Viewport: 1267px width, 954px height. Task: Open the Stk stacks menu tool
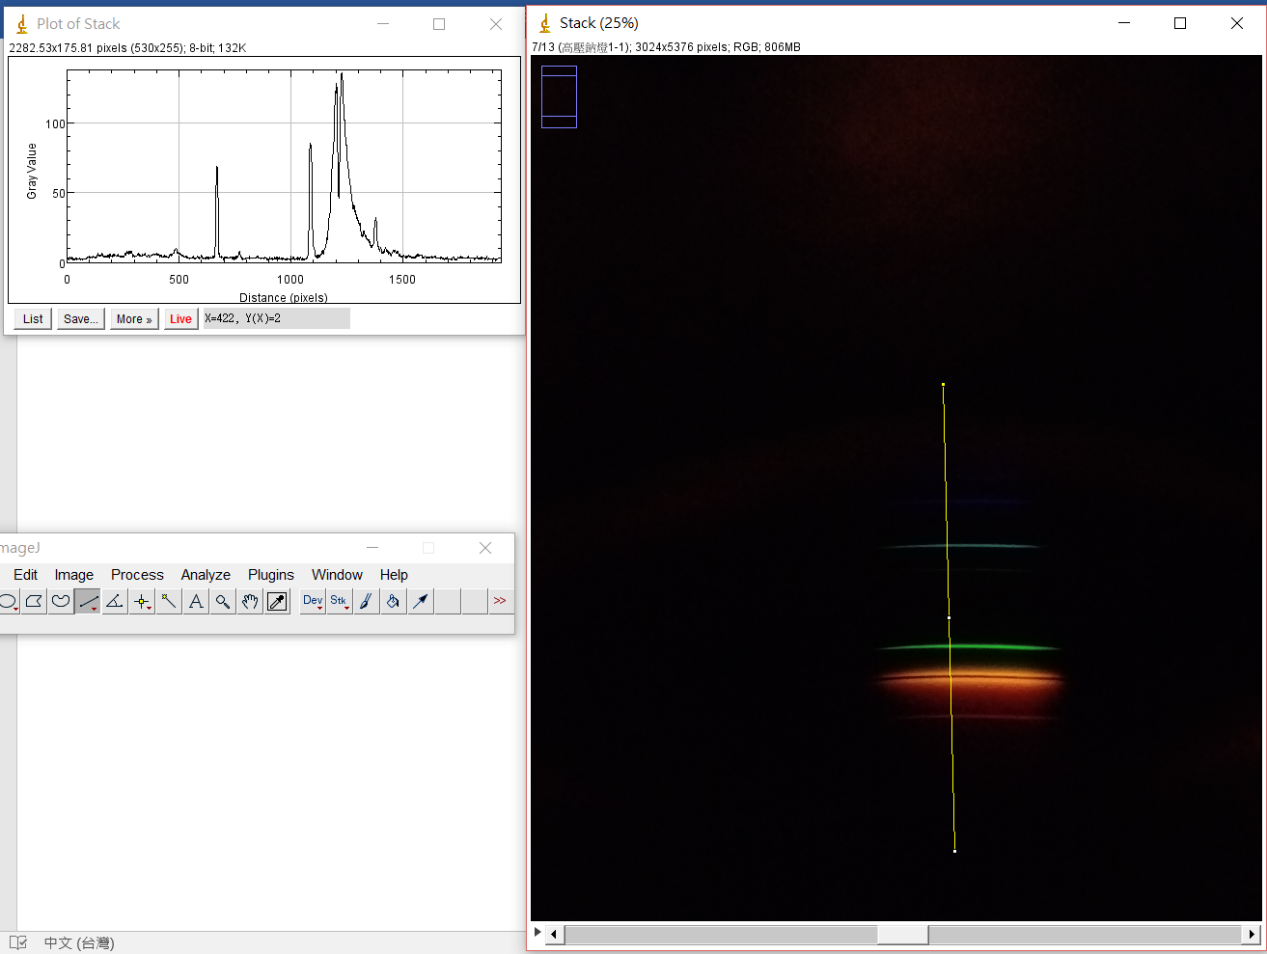tap(340, 601)
